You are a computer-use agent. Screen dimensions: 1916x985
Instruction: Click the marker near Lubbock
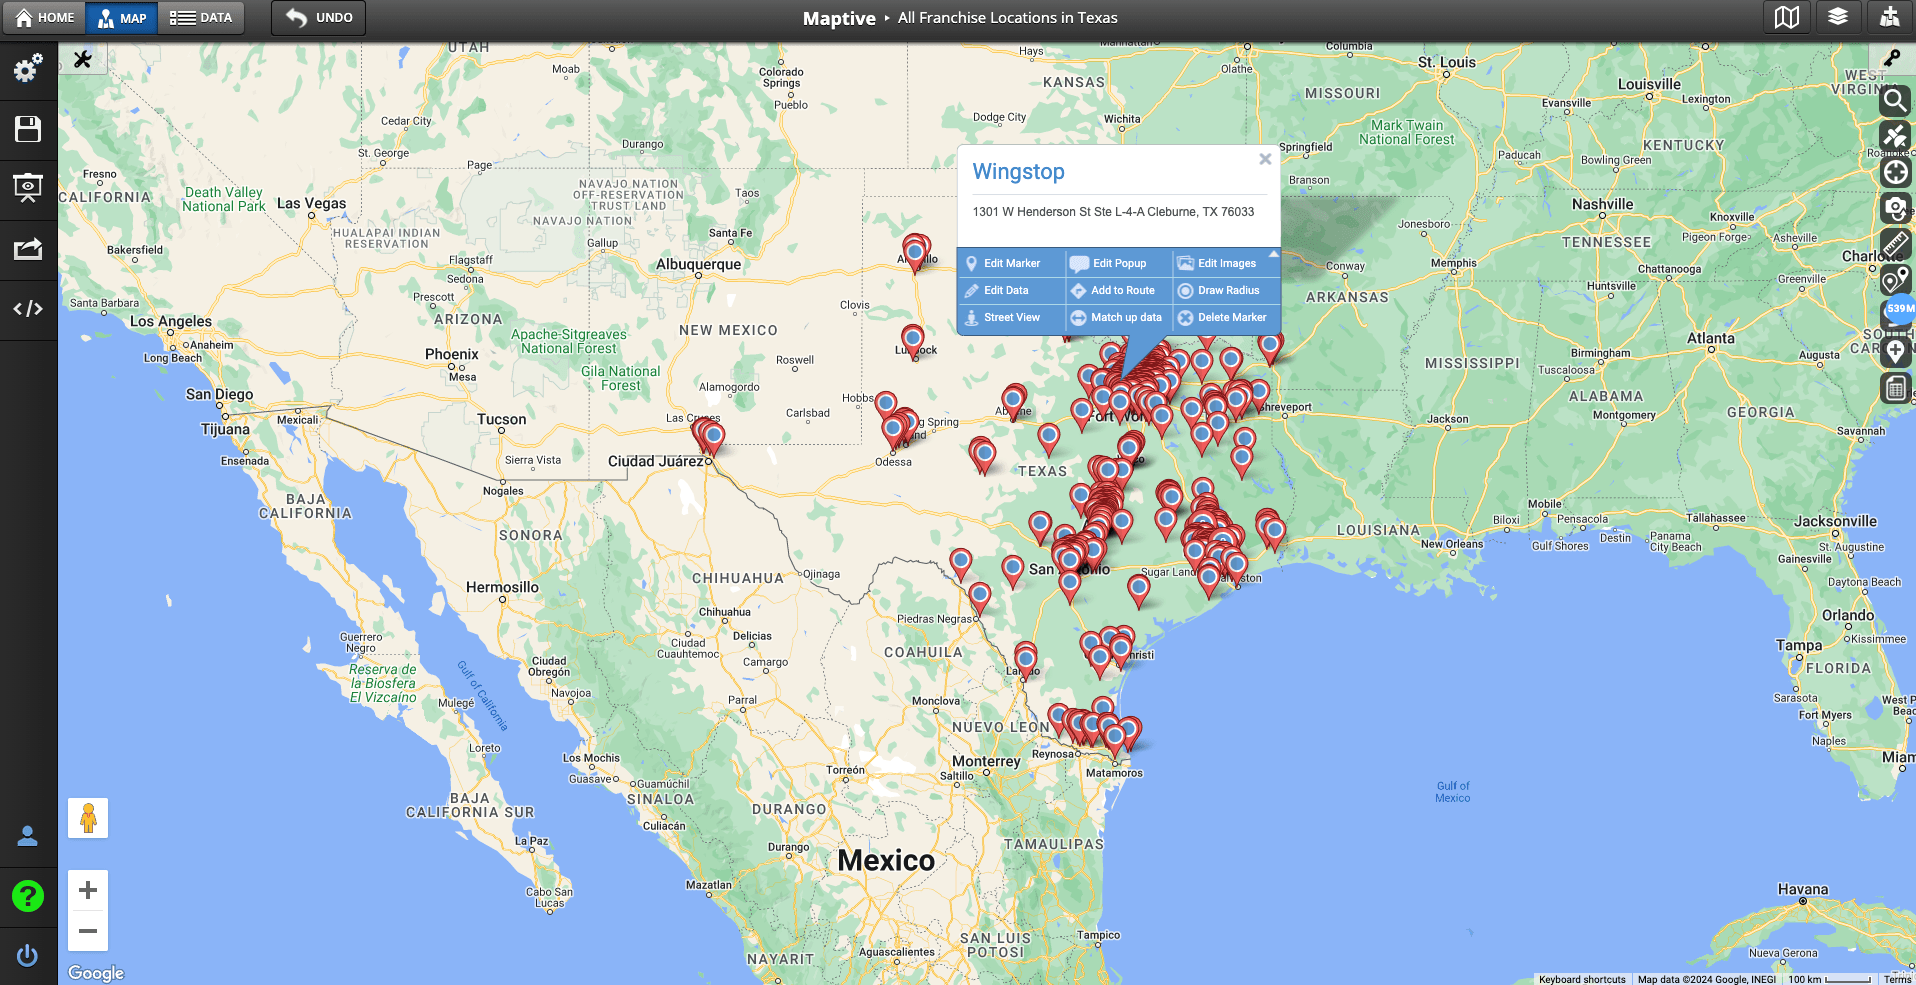coord(912,340)
